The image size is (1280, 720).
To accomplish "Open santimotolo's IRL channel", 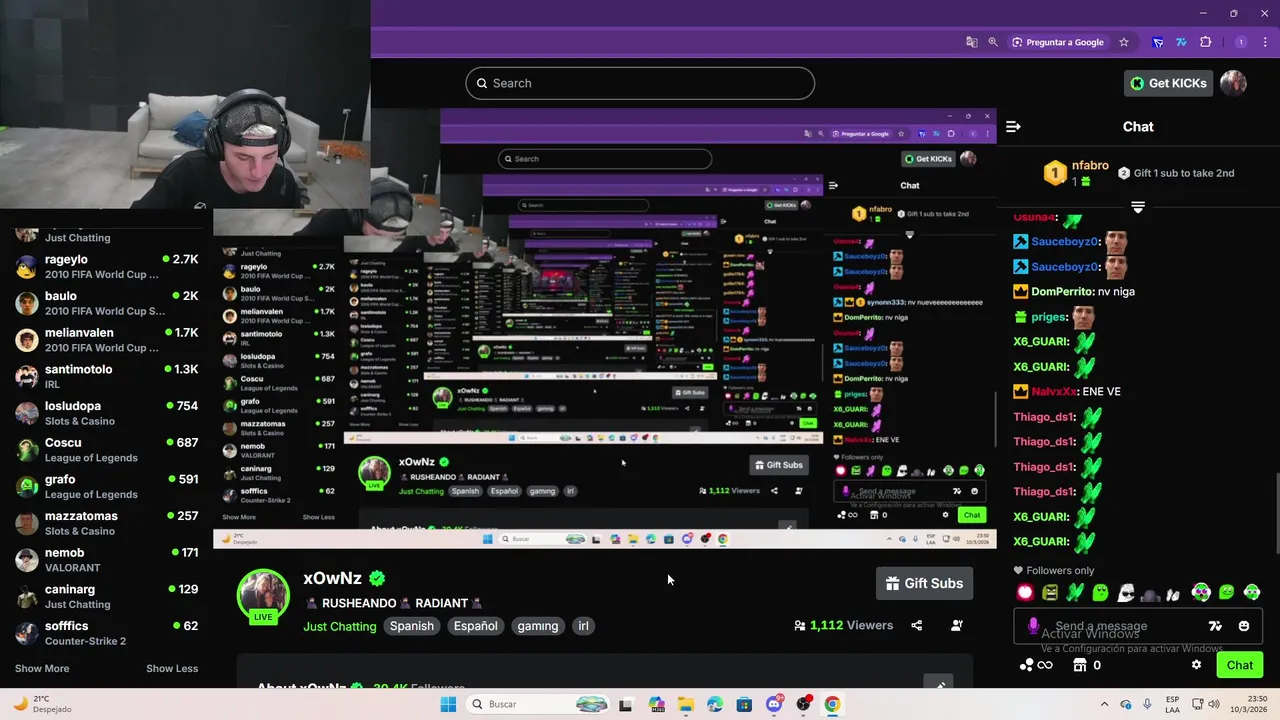I will pos(107,376).
